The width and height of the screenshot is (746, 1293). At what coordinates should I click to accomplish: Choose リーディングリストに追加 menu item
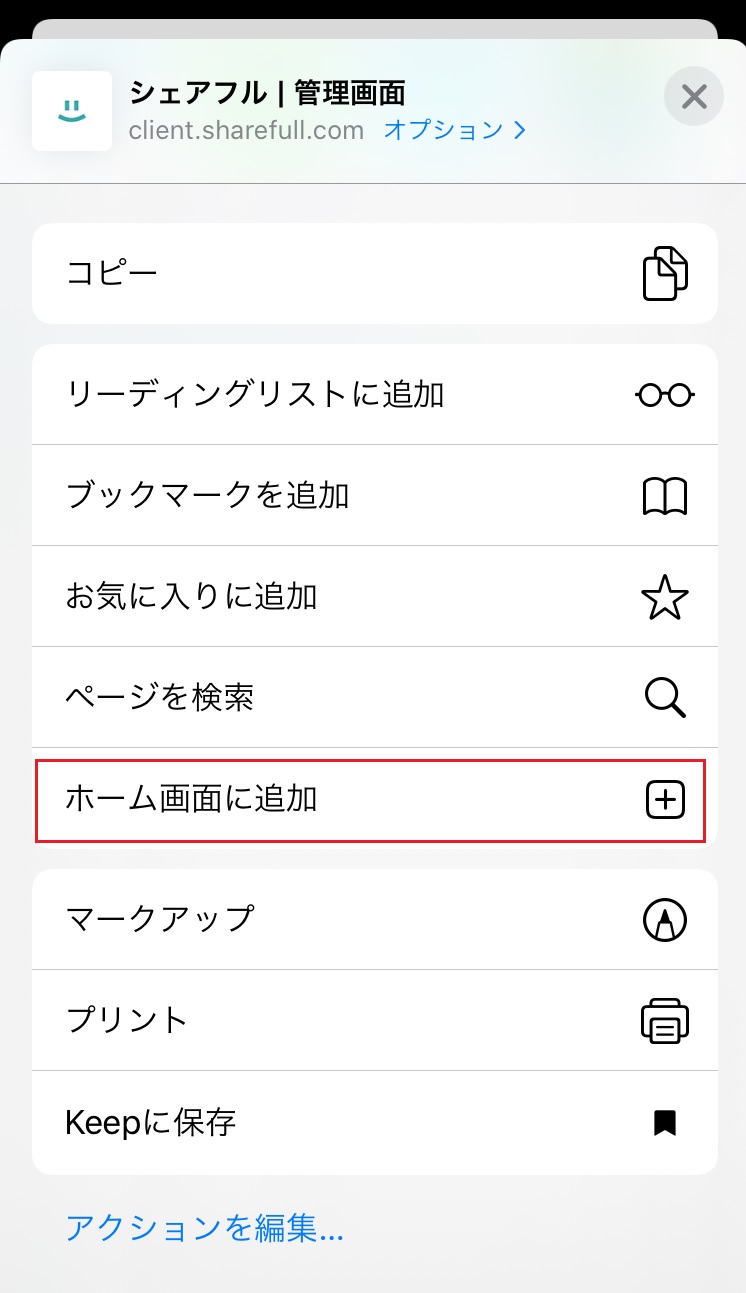(x=255, y=395)
